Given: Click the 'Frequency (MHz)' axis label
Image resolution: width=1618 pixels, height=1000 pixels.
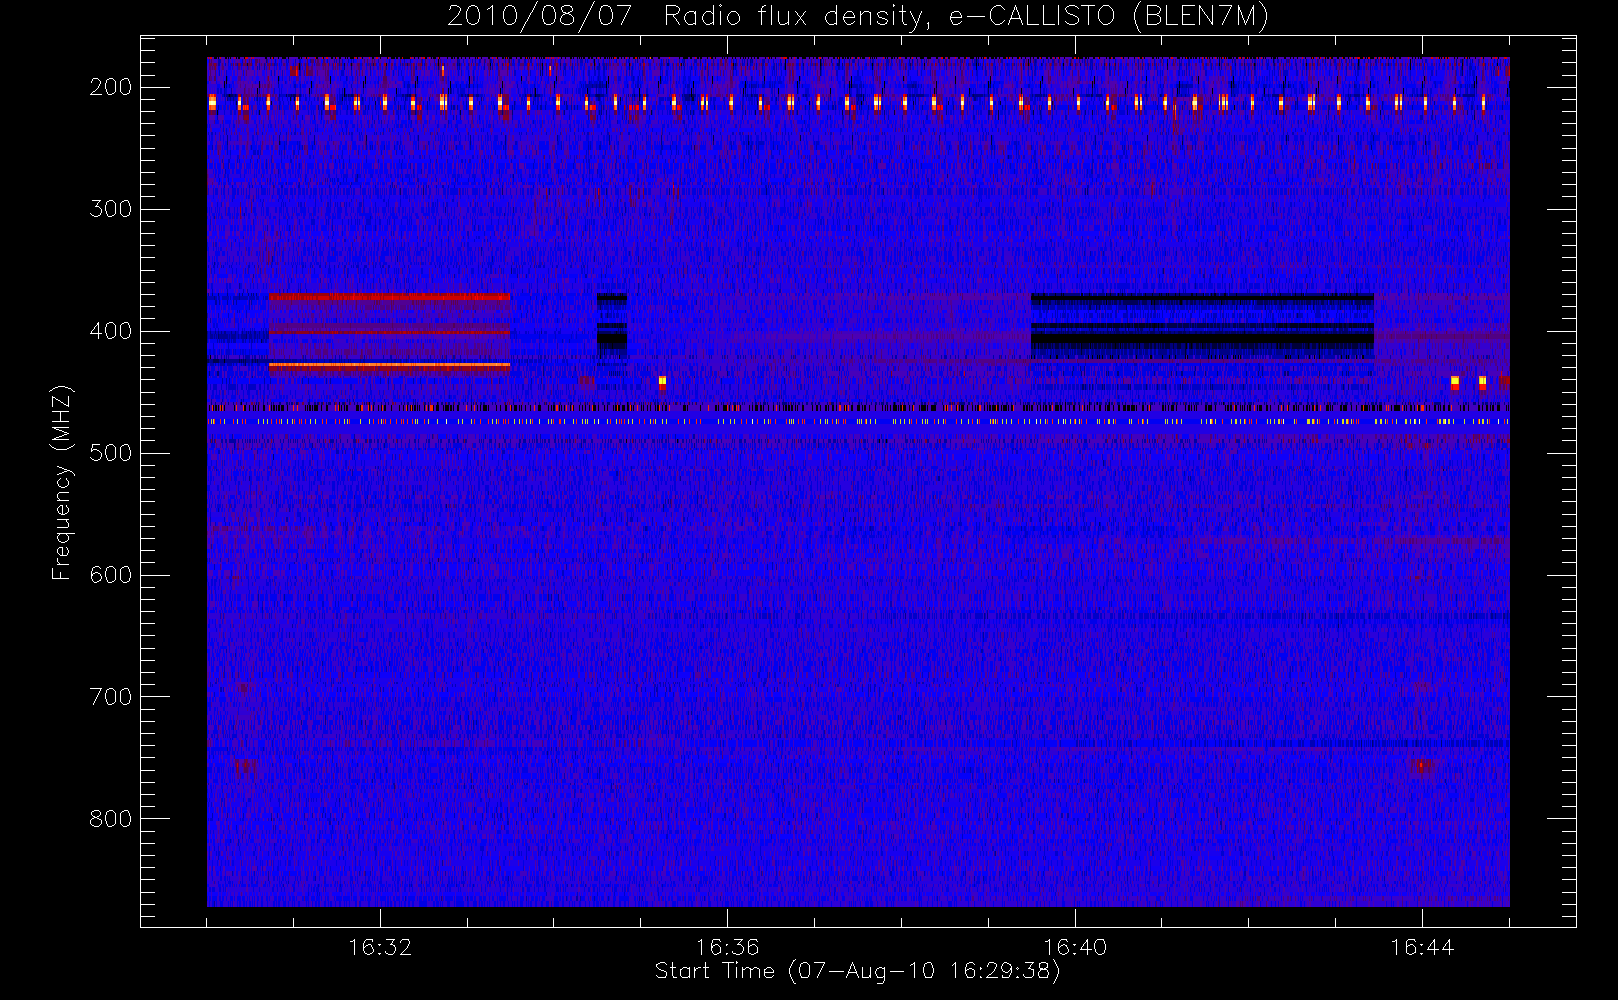Looking at the screenshot, I should coord(62,482).
